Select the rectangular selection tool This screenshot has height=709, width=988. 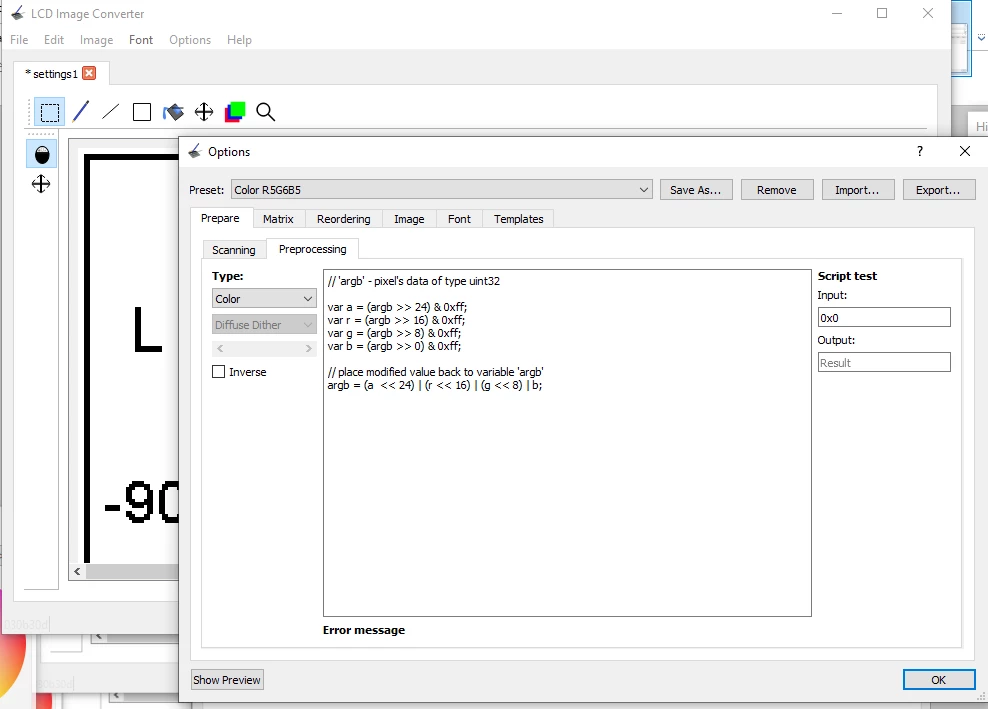pyautogui.click(x=49, y=112)
